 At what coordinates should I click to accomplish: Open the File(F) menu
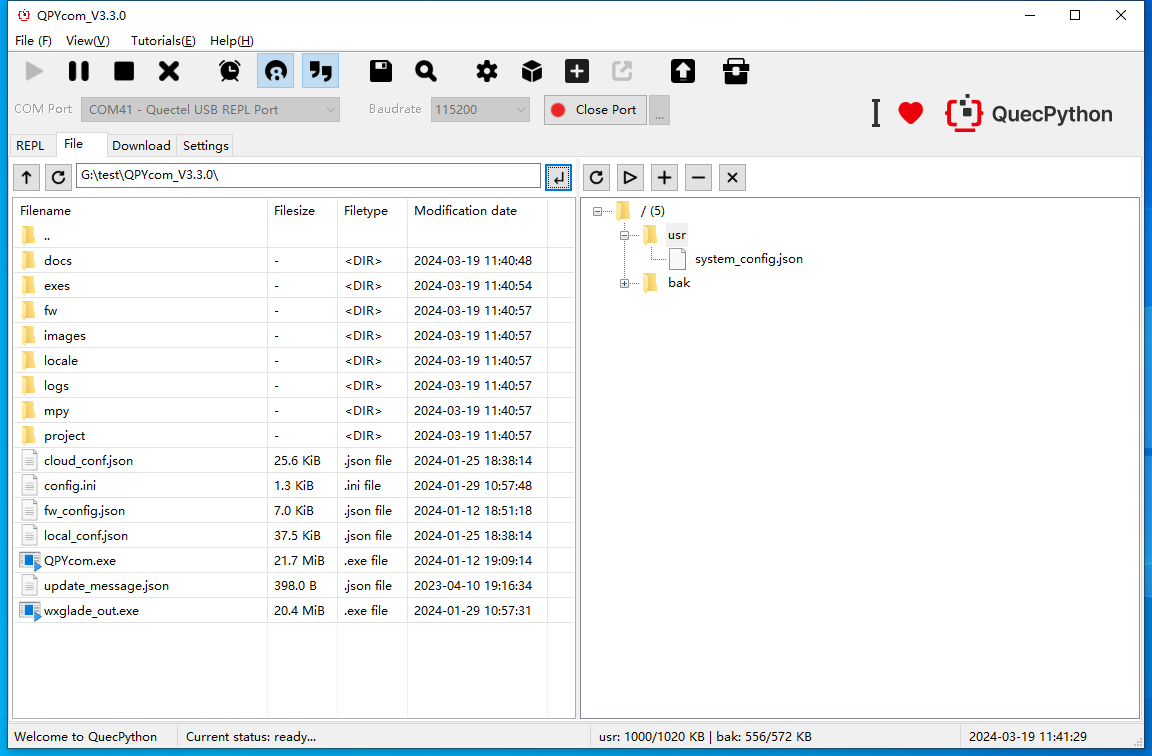(33, 40)
